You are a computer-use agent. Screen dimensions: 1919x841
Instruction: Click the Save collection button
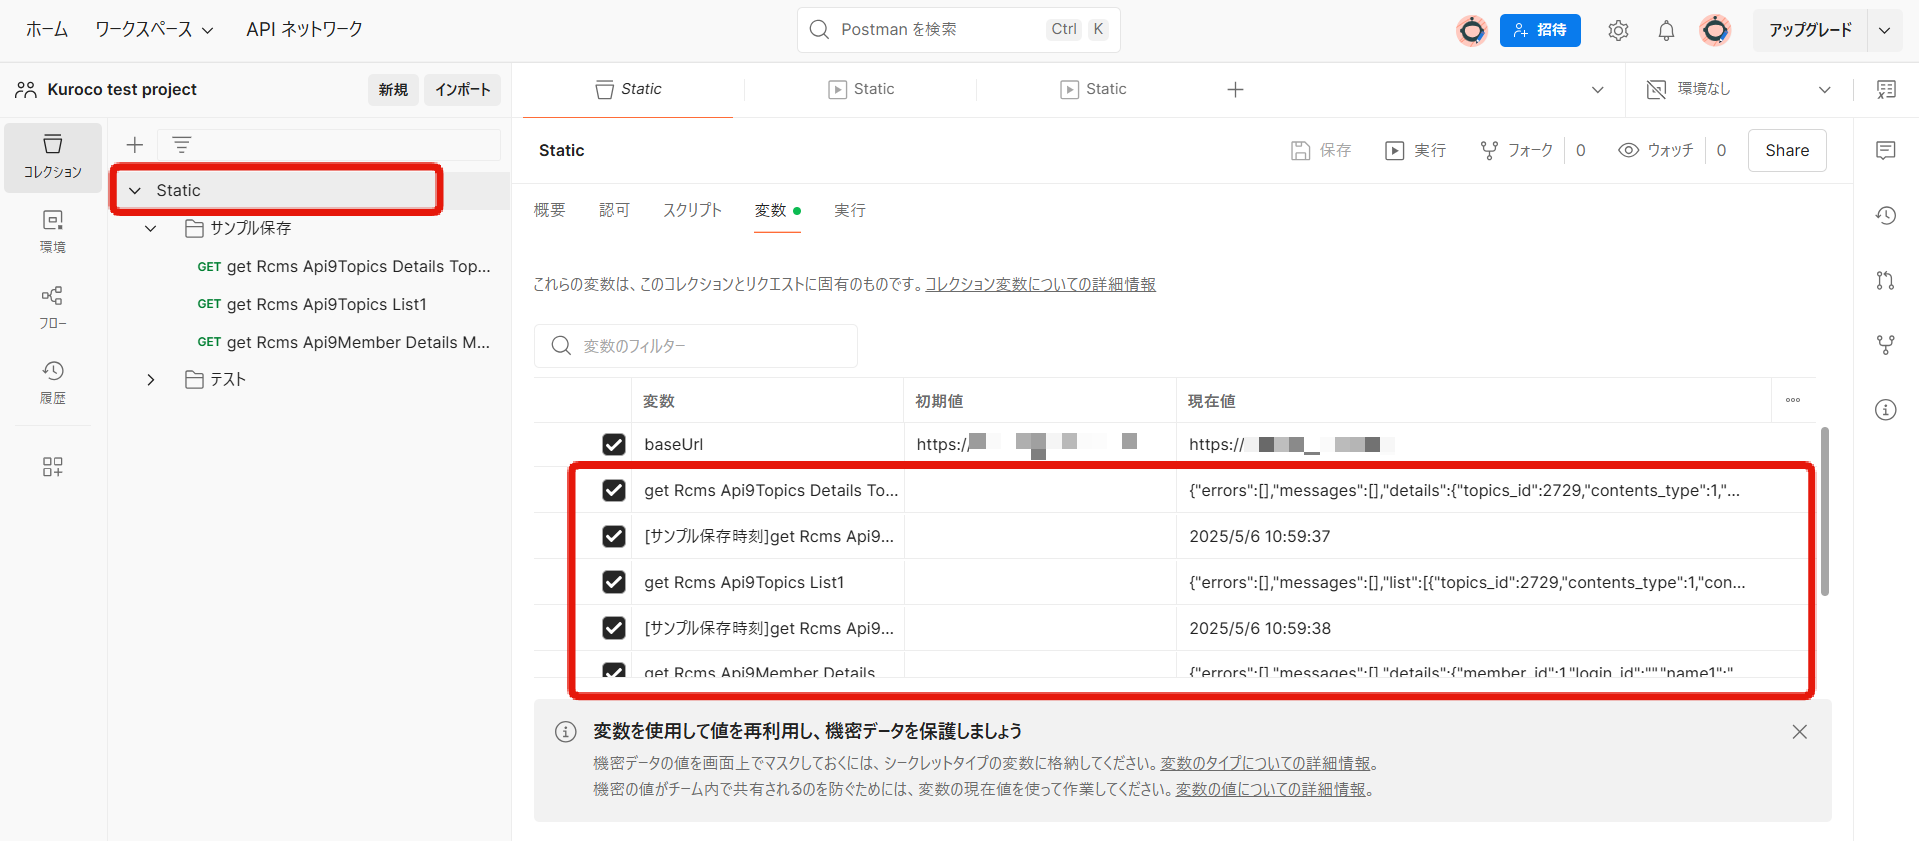[1321, 151]
